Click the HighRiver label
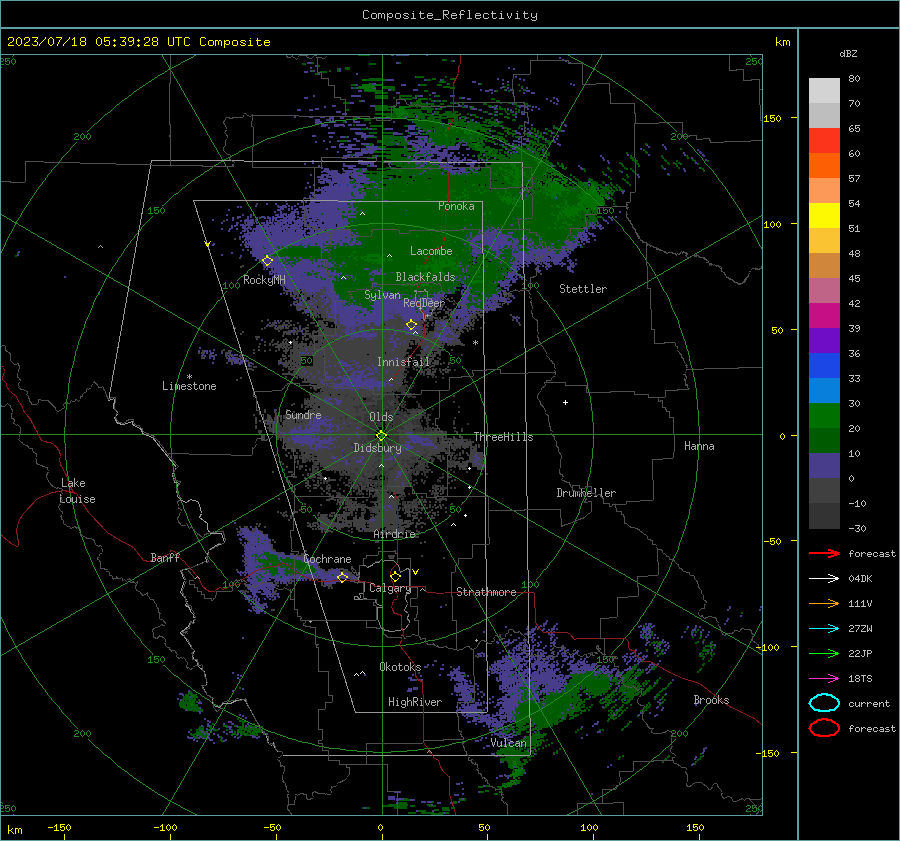Image resolution: width=900 pixels, height=841 pixels. [x=415, y=702]
